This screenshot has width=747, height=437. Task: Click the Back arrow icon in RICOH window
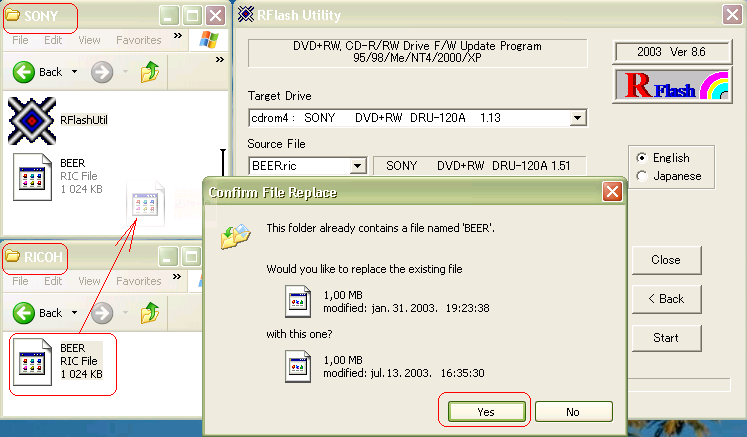click(23, 313)
